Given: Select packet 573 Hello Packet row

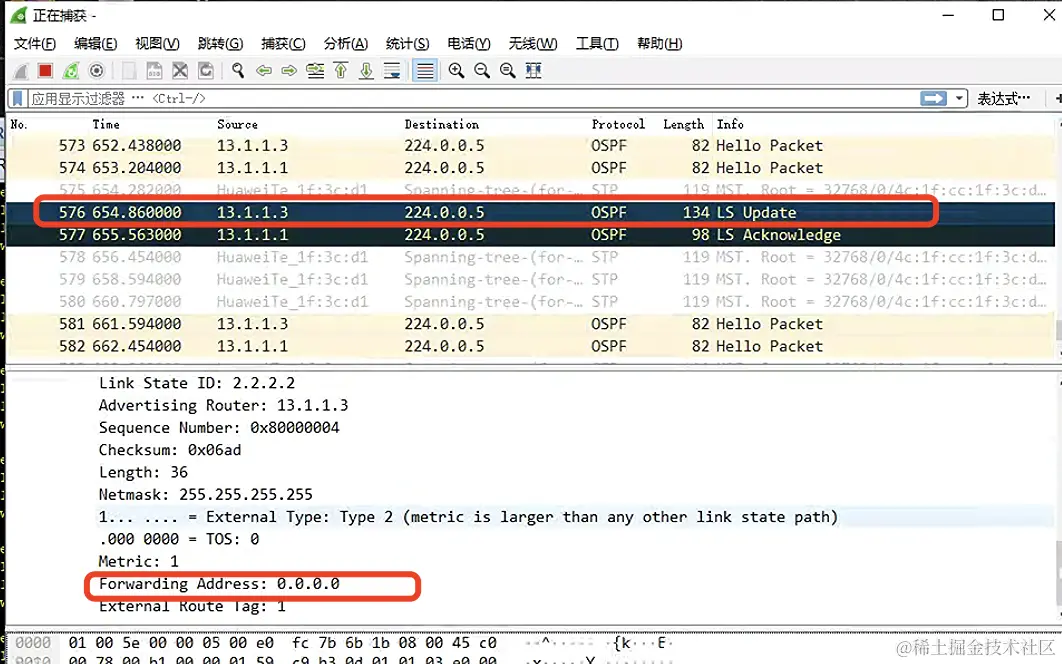Looking at the screenshot, I should pyautogui.click(x=530, y=146).
